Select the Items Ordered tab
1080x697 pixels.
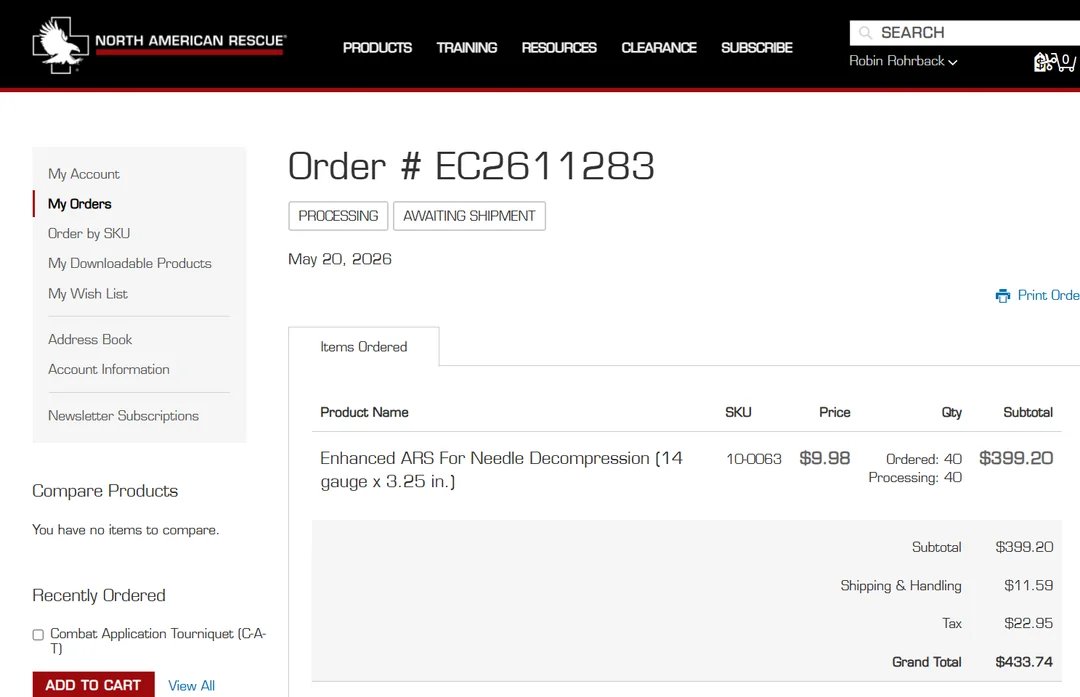pos(364,346)
